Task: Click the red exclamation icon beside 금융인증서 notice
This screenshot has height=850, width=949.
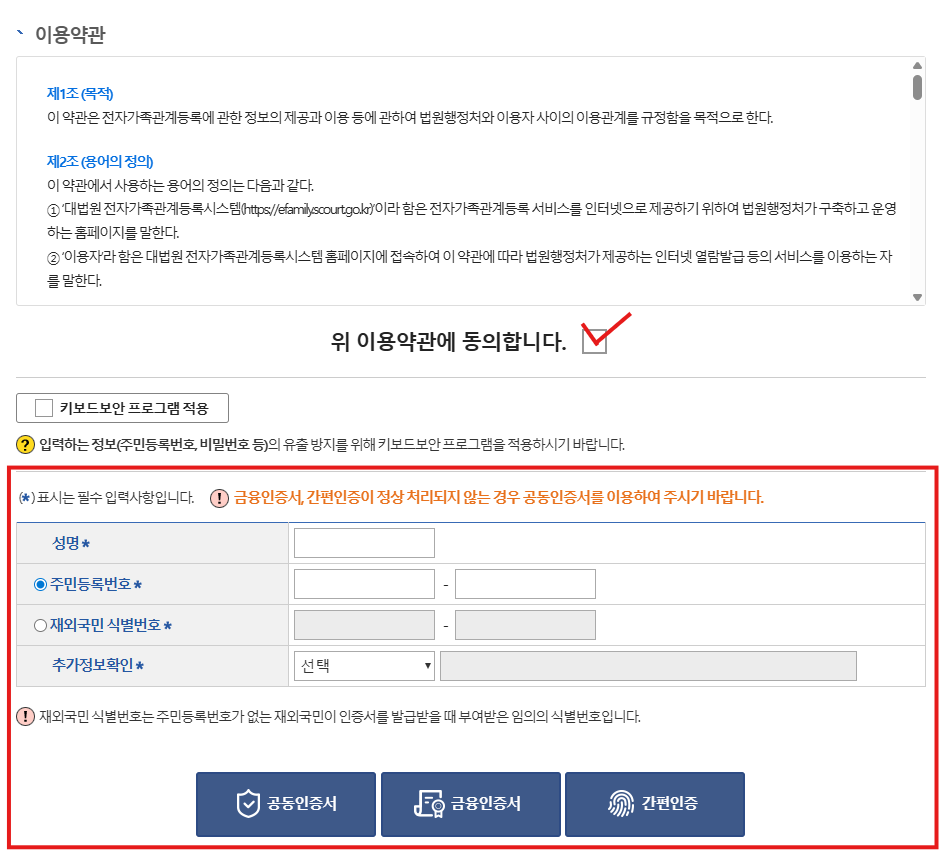Action: coord(220,498)
